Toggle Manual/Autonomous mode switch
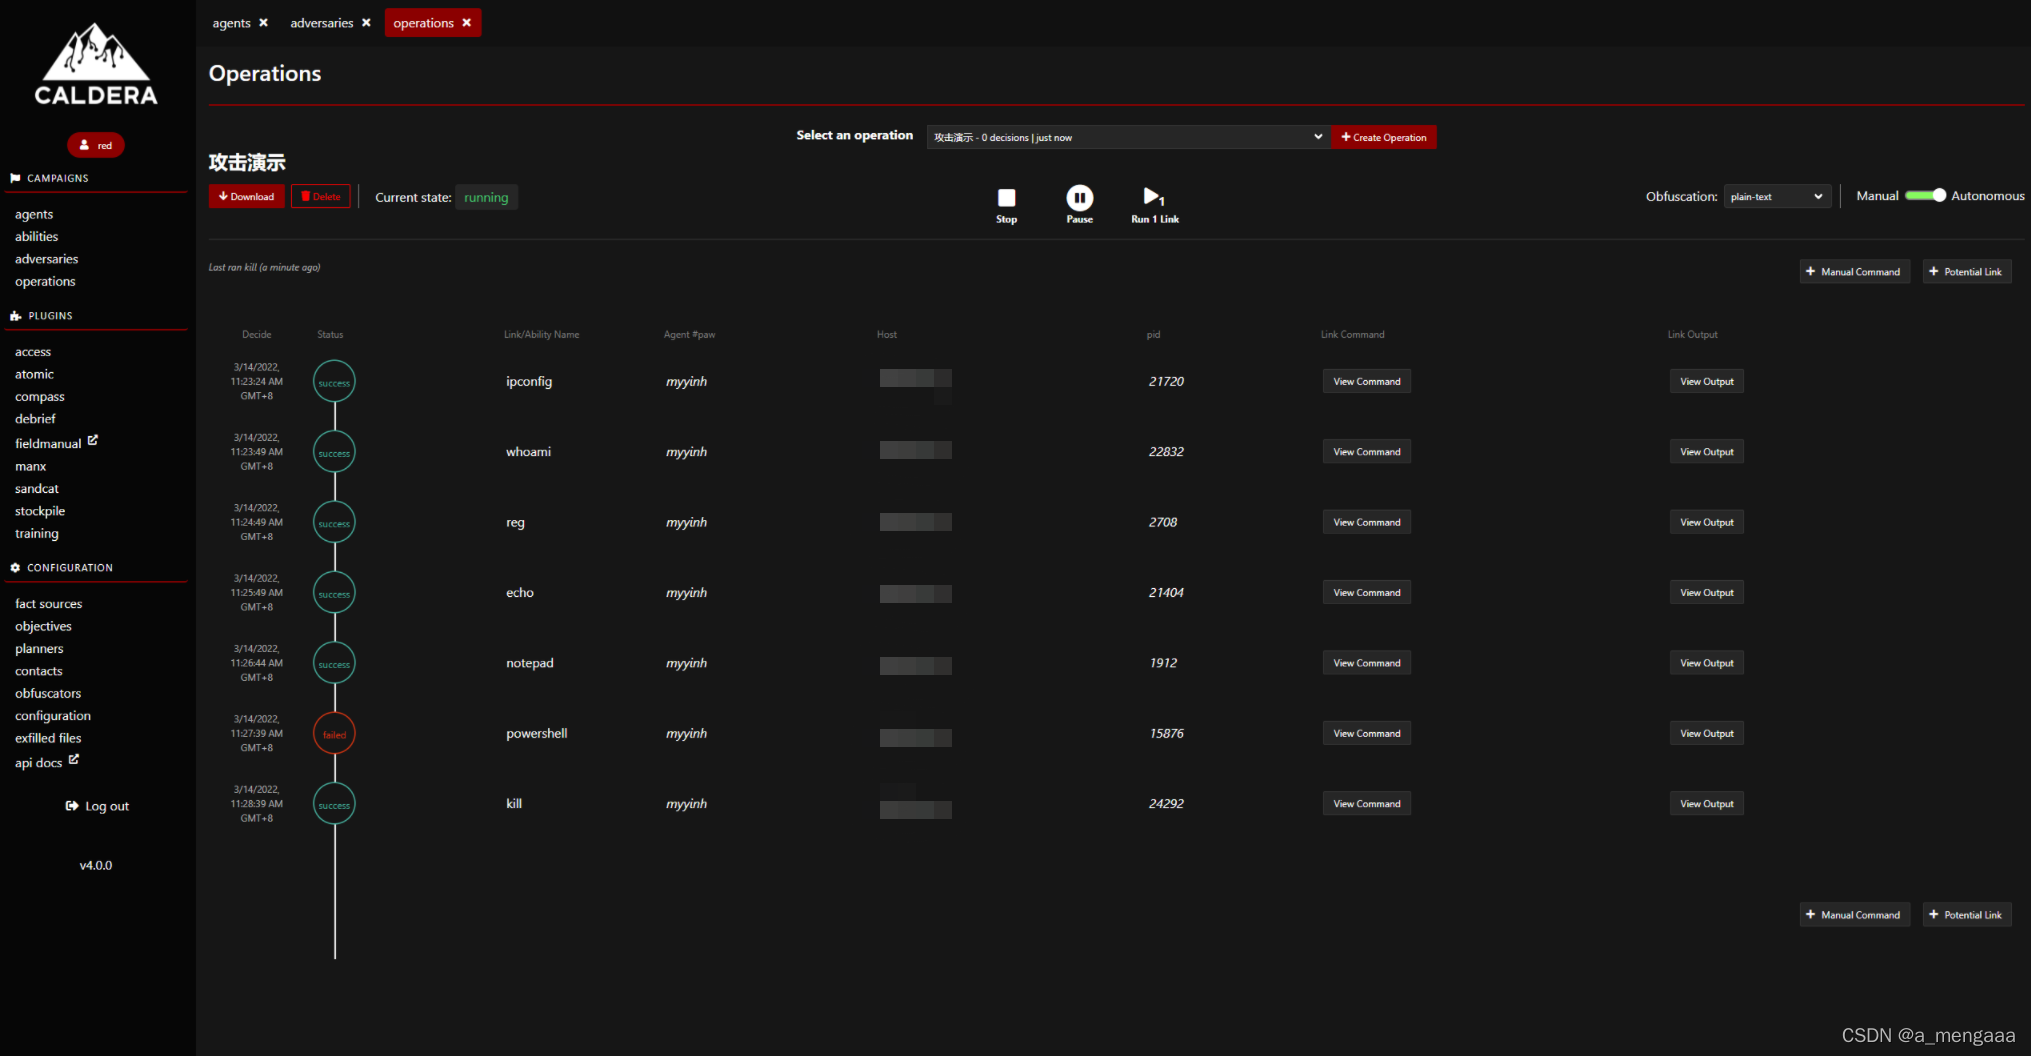 [x=1925, y=196]
